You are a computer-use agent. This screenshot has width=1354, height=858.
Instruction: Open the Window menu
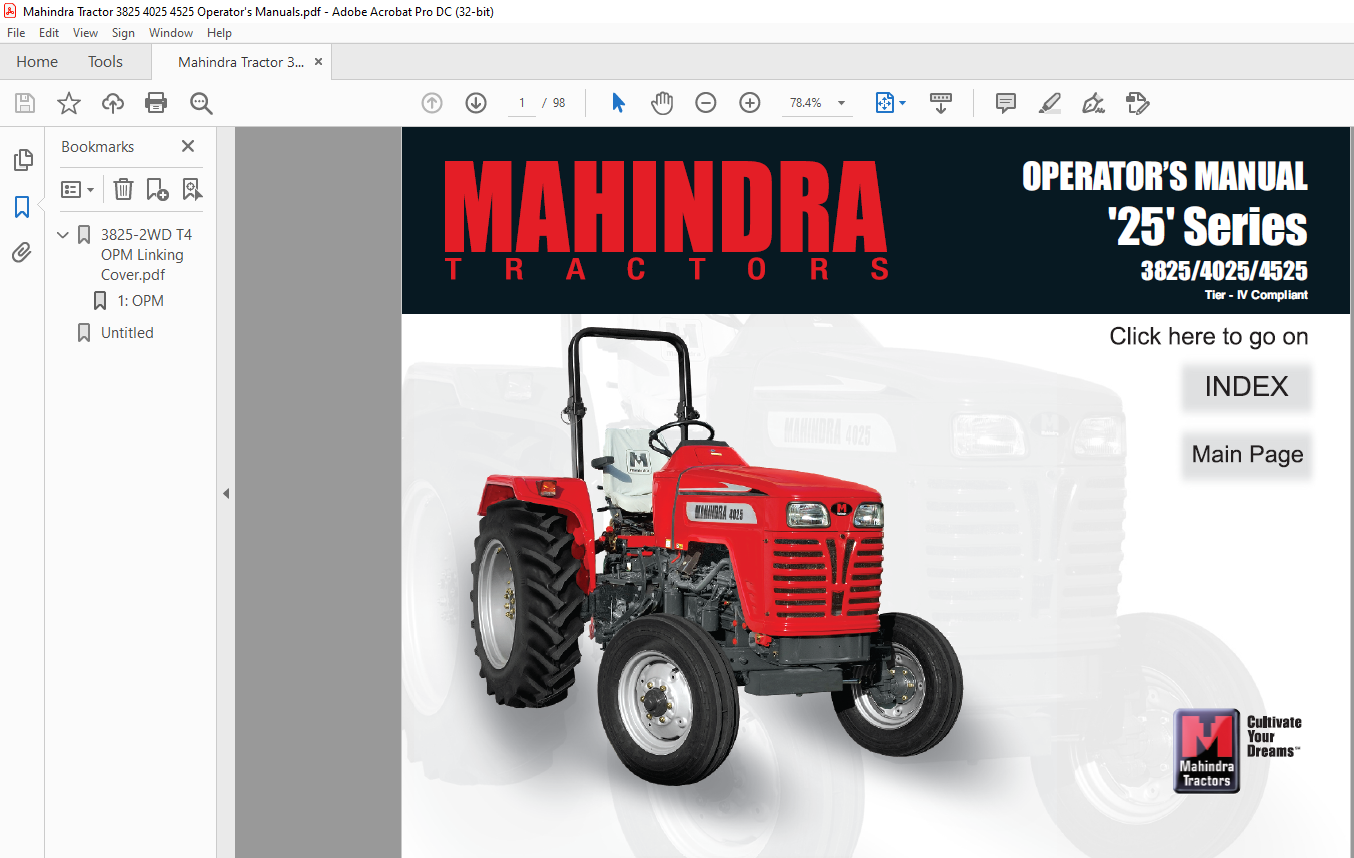tap(171, 33)
